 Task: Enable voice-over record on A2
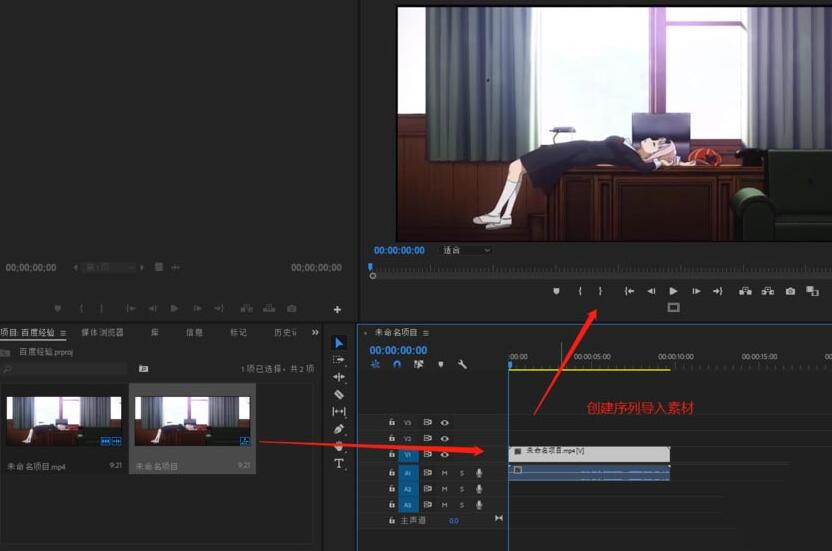pyautogui.click(x=479, y=488)
